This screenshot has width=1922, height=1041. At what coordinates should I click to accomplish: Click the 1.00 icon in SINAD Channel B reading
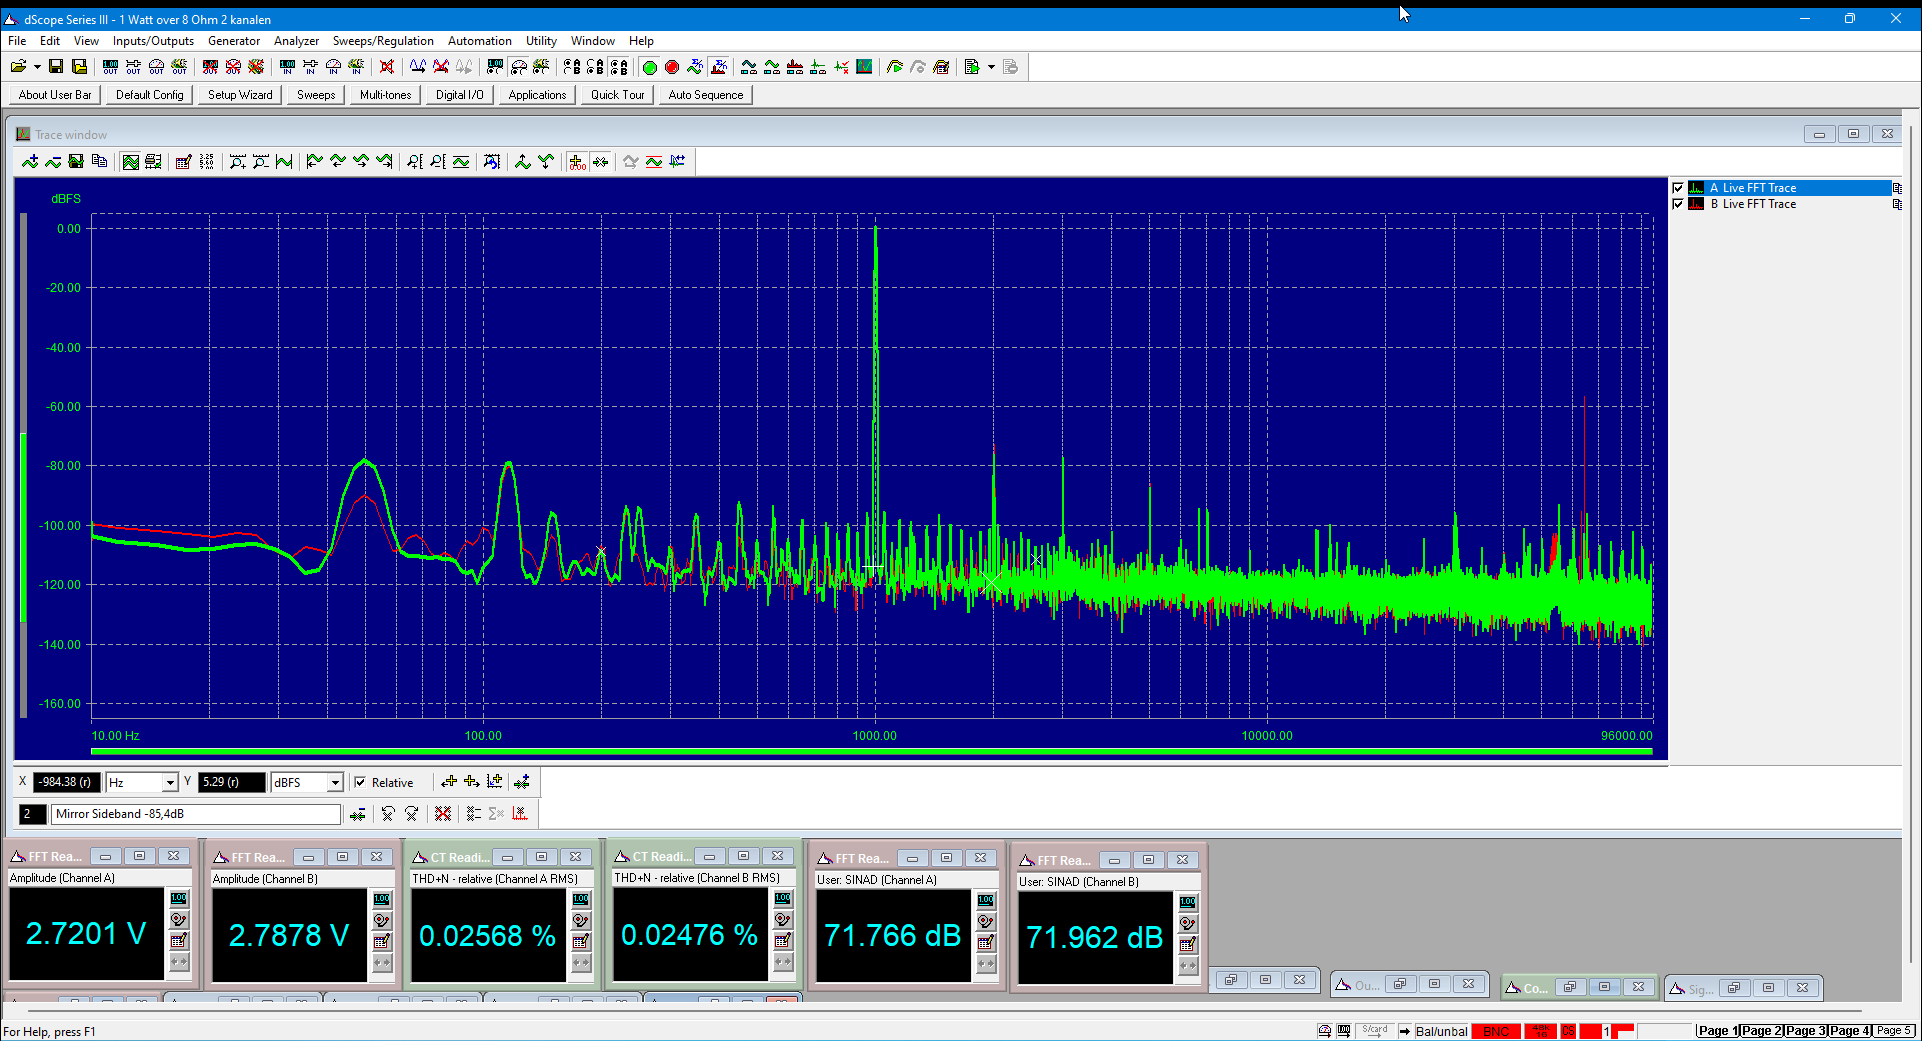point(1188,902)
